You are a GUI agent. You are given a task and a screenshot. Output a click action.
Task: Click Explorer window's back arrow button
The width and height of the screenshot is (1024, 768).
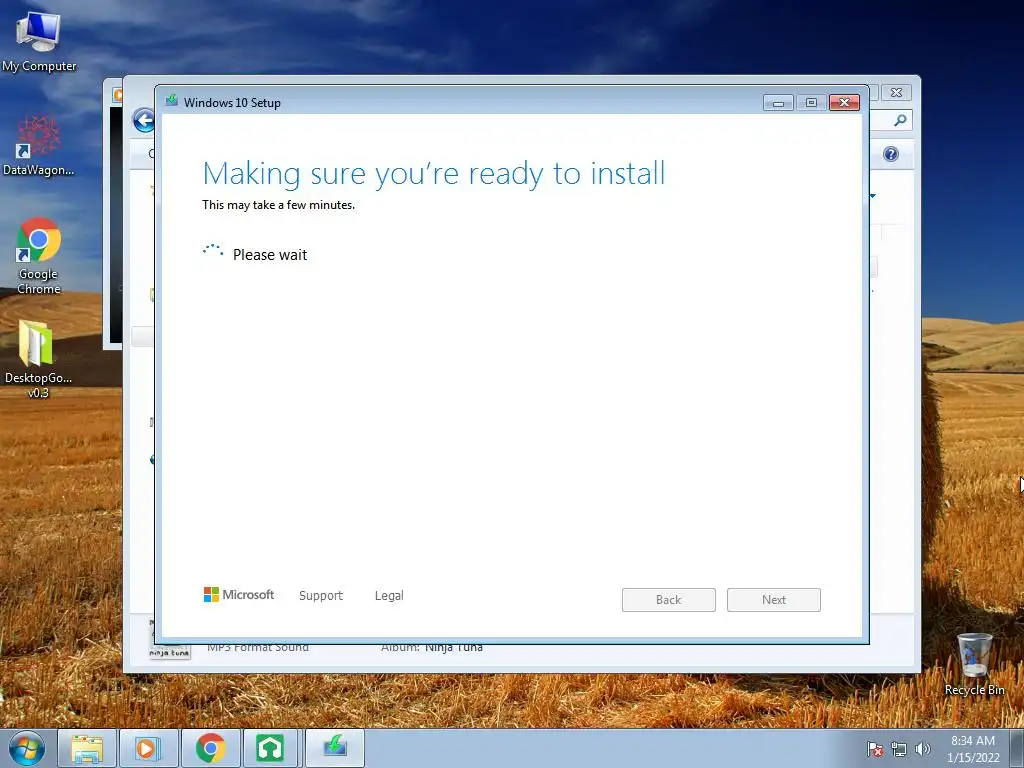coord(144,120)
